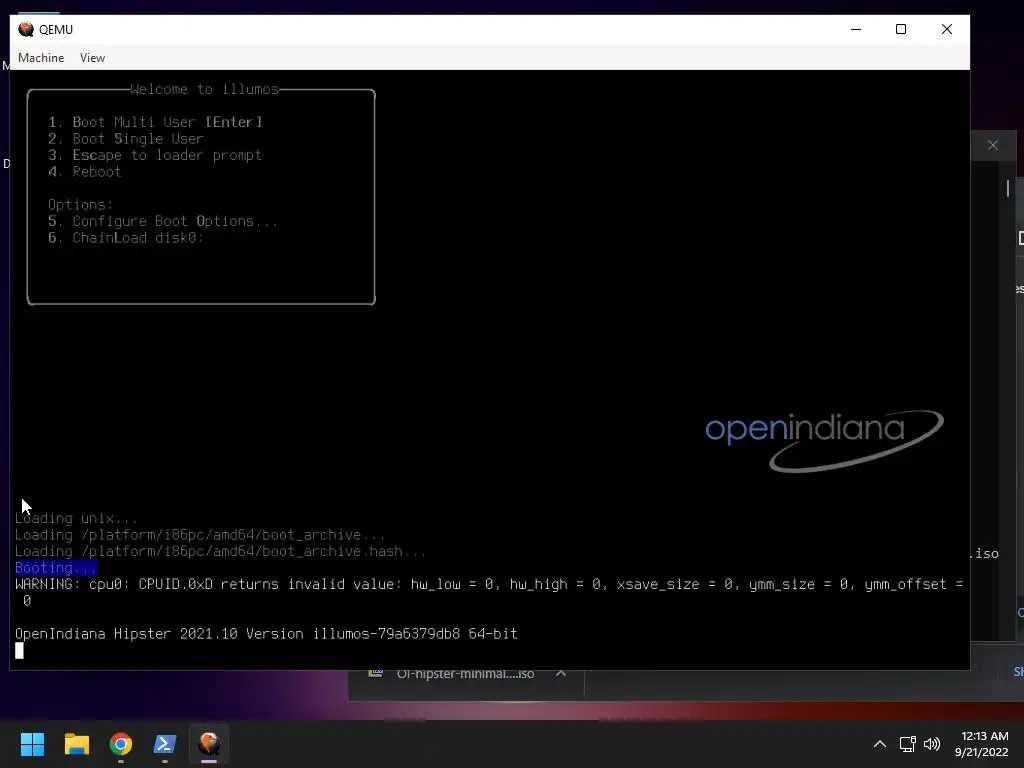Show hidden system tray icons

(x=880, y=744)
